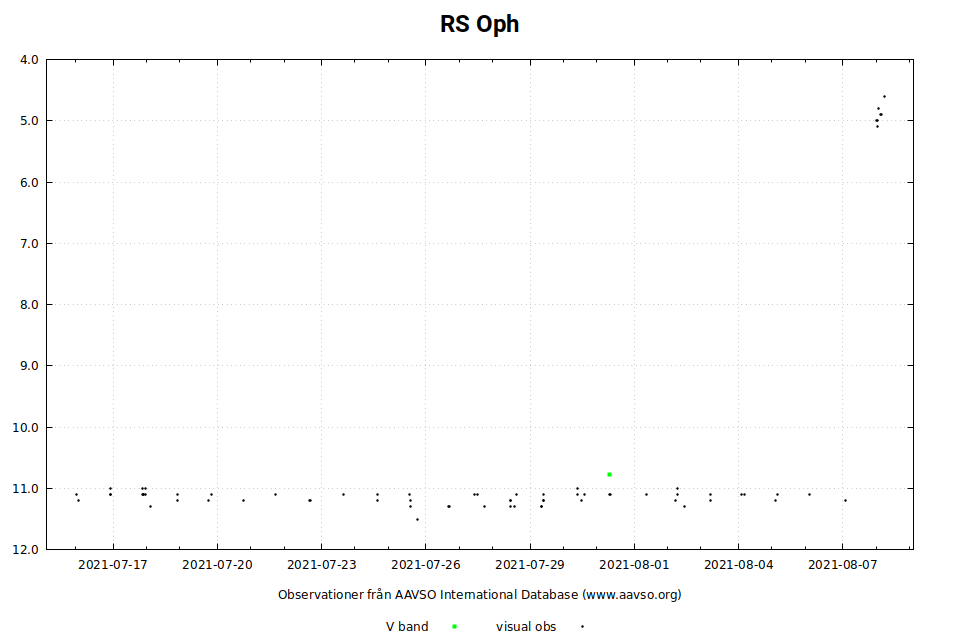This screenshot has height=640, width=960.
Task: Click the visual obs legend marker dot
Action: point(582,627)
